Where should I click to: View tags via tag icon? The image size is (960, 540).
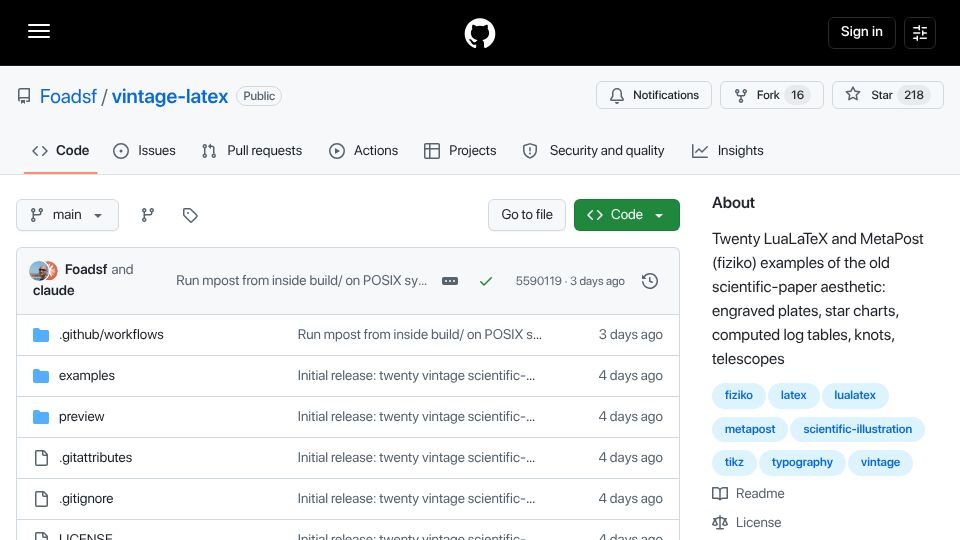(x=190, y=215)
